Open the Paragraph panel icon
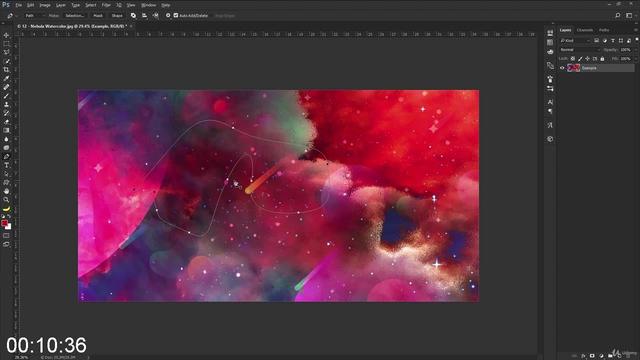The width and height of the screenshot is (640, 360). tap(550, 111)
